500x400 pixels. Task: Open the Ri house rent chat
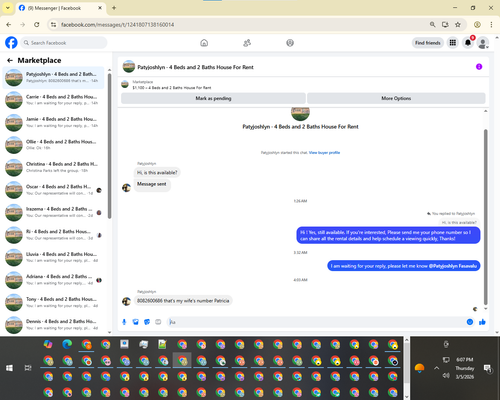(x=54, y=235)
